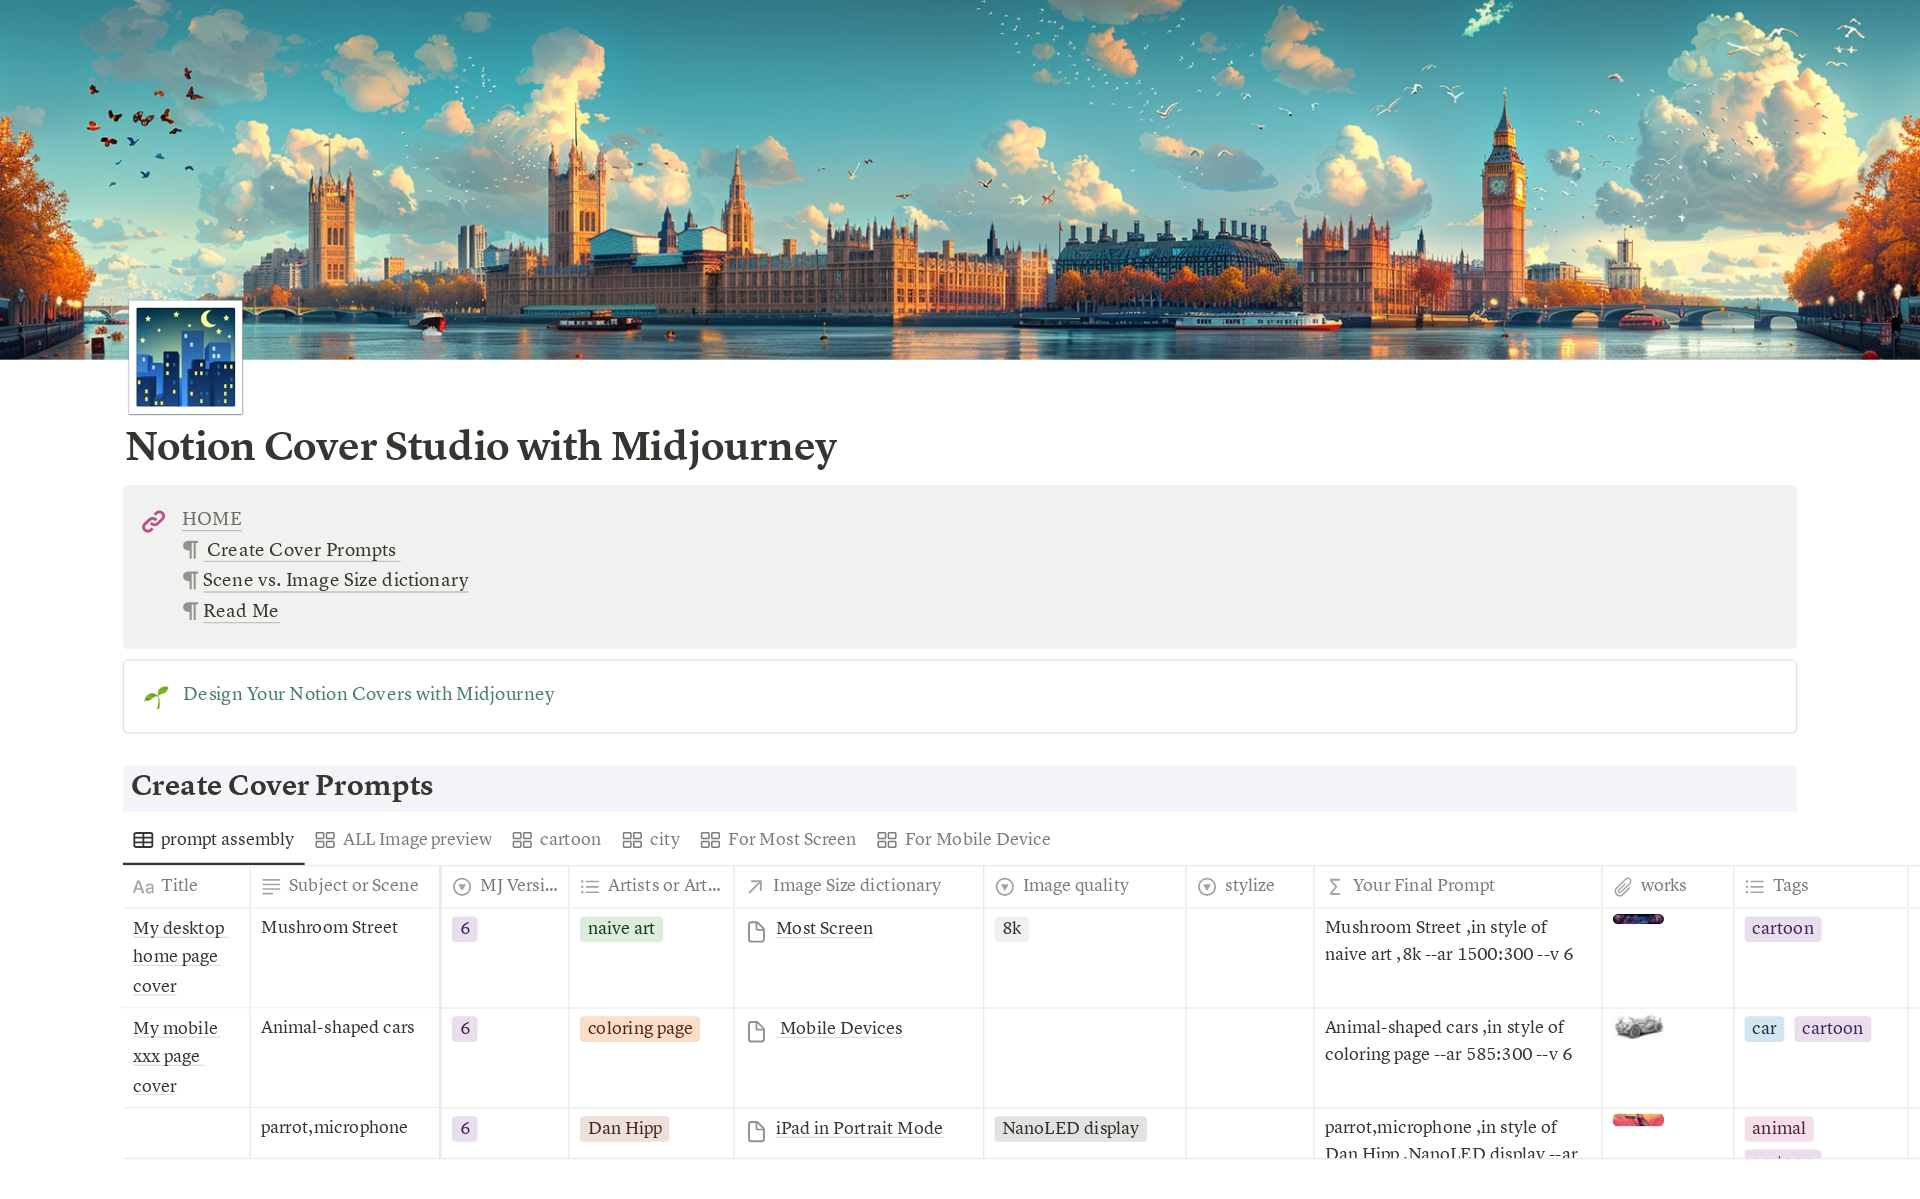Switch to the For Mobile Device tab

[964, 840]
